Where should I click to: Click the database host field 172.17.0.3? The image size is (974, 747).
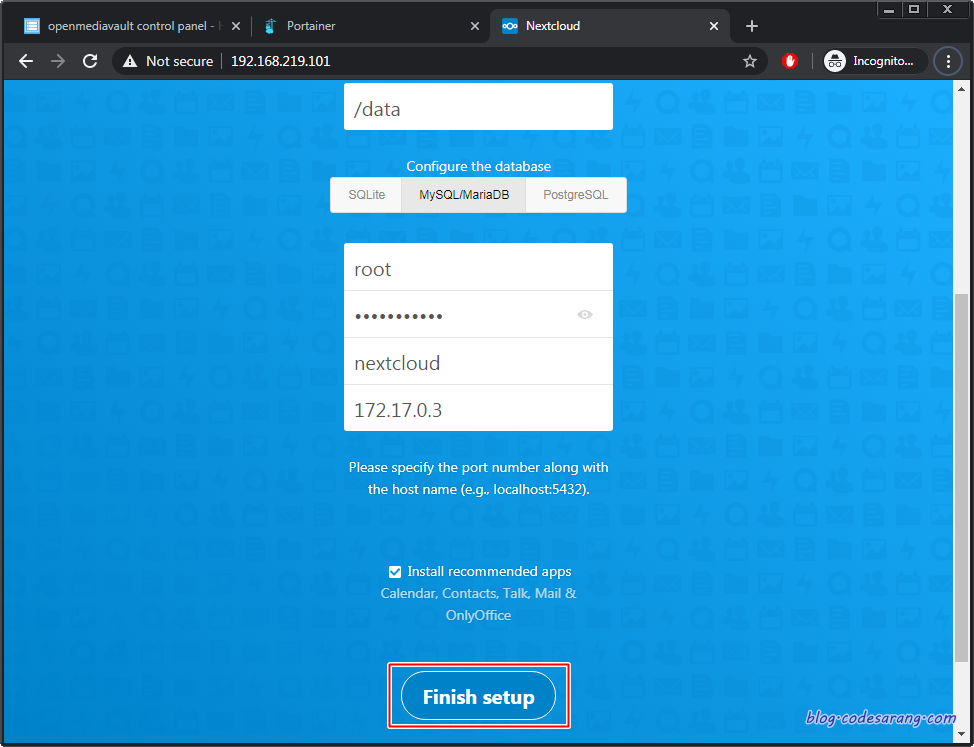pyautogui.click(x=478, y=408)
